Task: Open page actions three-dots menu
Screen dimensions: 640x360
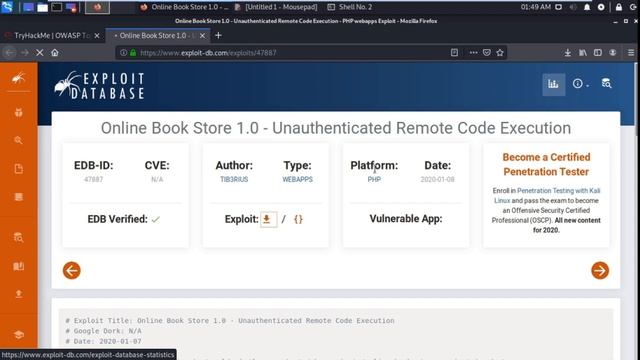Action: pos(473,53)
